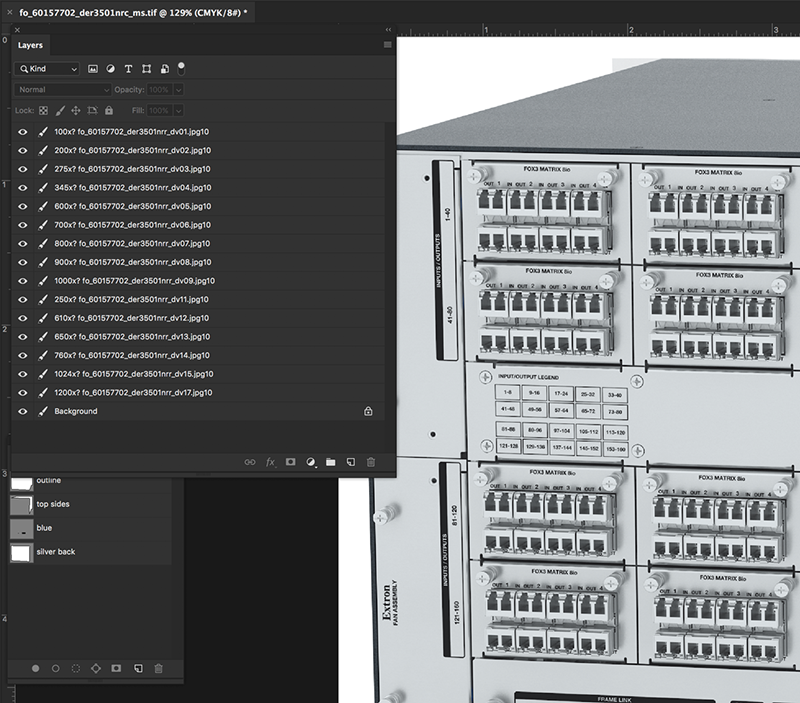Hide the 100x? fo_60157702_der3501nrr_dv01.jpg10 layer
The image size is (800, 703).
click(x=22, y=131)
